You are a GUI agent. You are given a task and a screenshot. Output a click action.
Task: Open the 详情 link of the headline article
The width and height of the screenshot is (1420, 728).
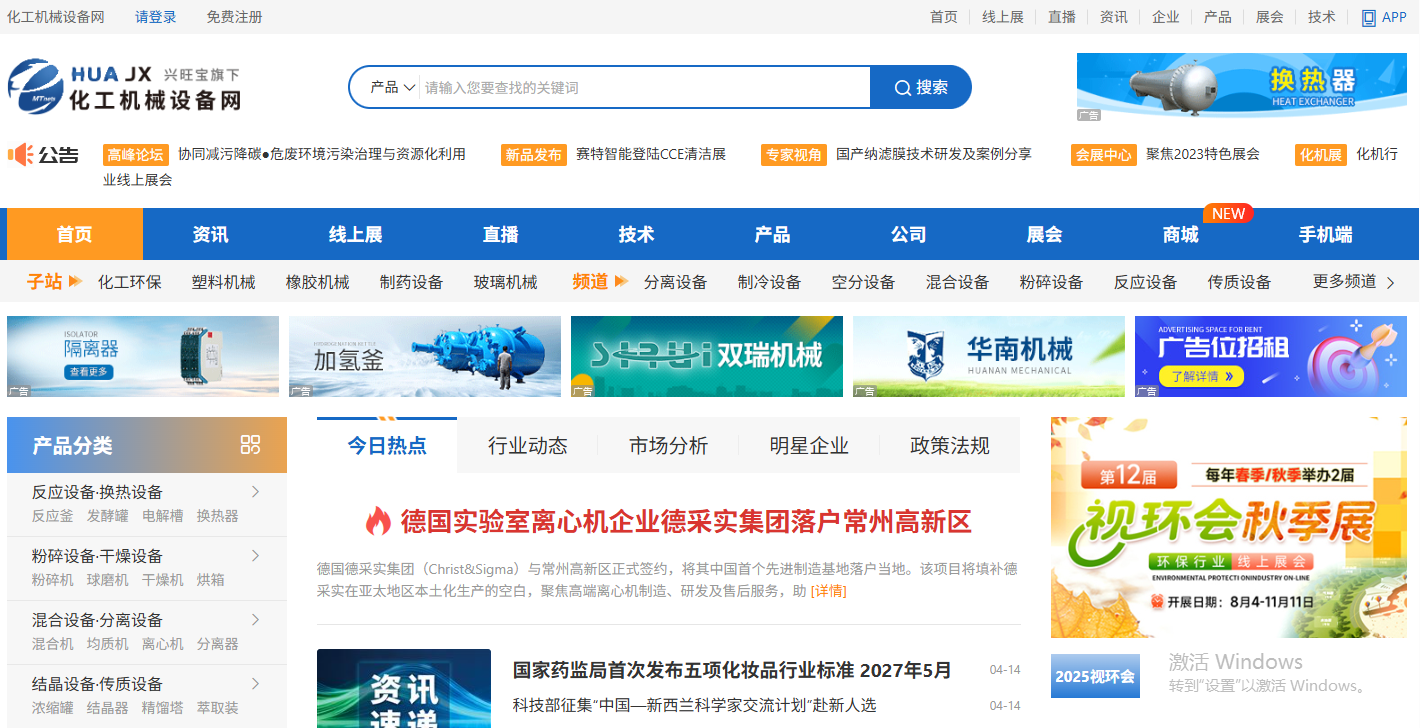(827, 591)
